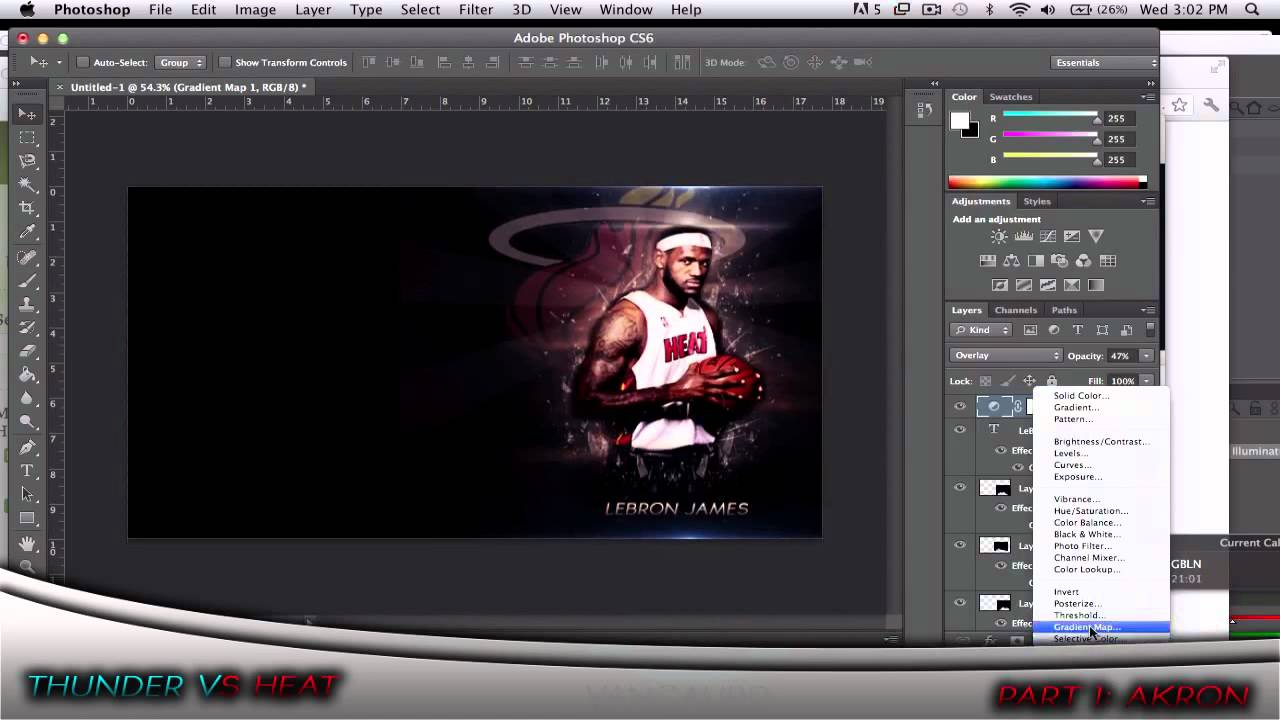Add a Levels adjustment icon
1280x720 pixels.
click(x=1023, y=237)
